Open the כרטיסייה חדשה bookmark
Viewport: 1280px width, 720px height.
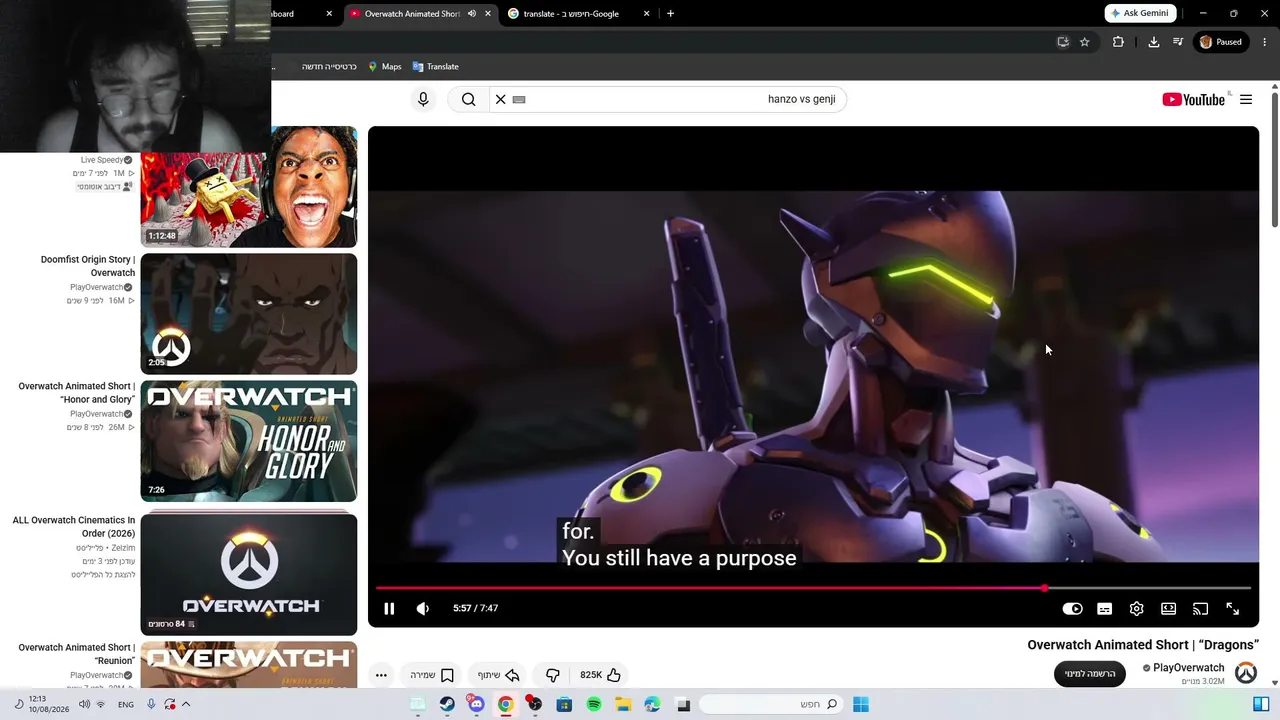point(329,67)
